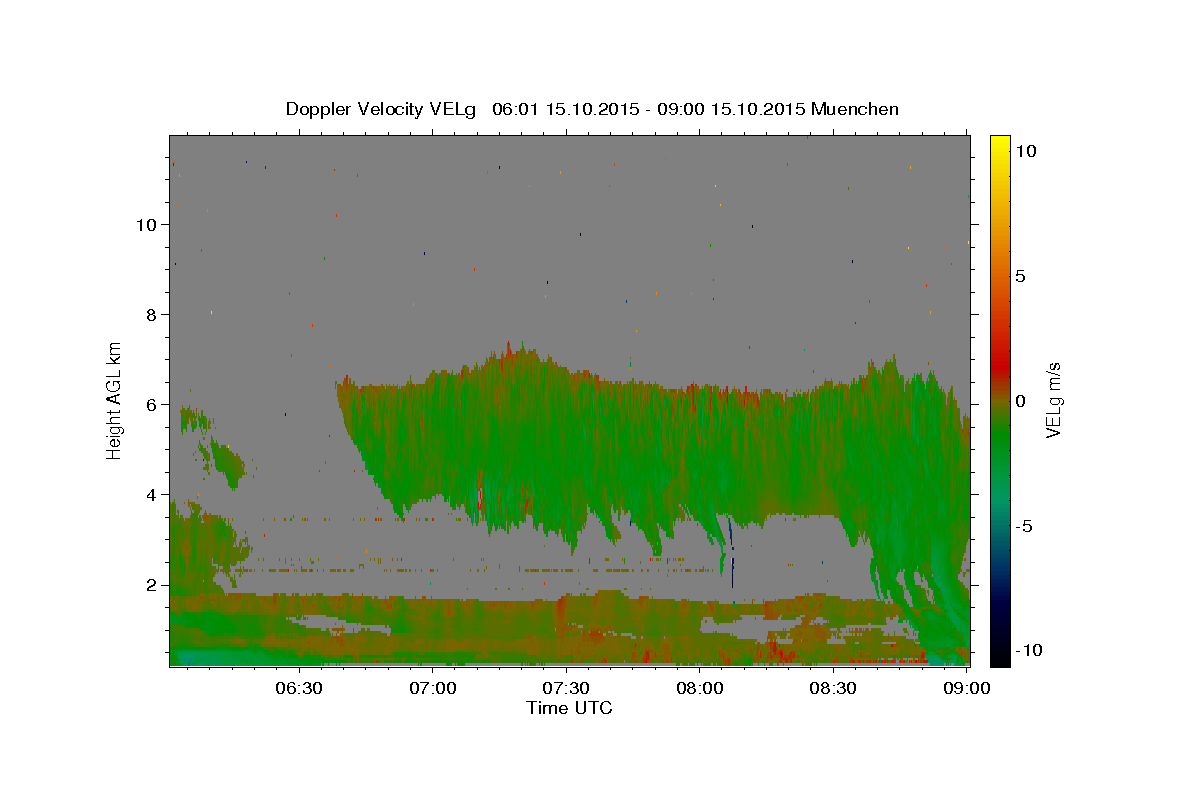Click the "Height AGL km" axis label

point(115,399)
